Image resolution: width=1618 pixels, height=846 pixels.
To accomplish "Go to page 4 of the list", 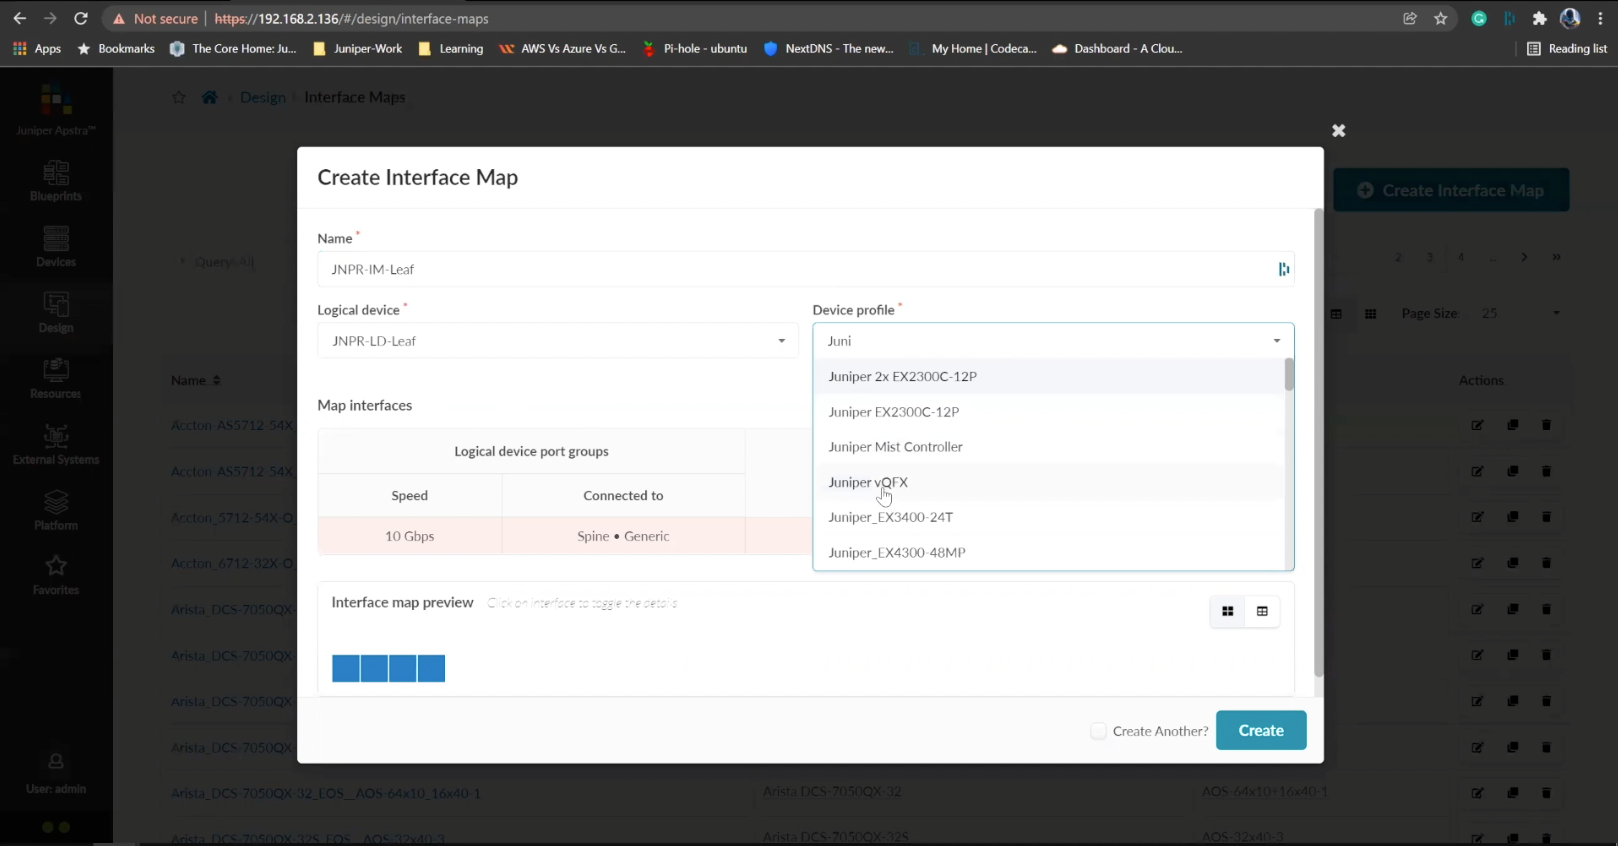I will coord(1461,257).
